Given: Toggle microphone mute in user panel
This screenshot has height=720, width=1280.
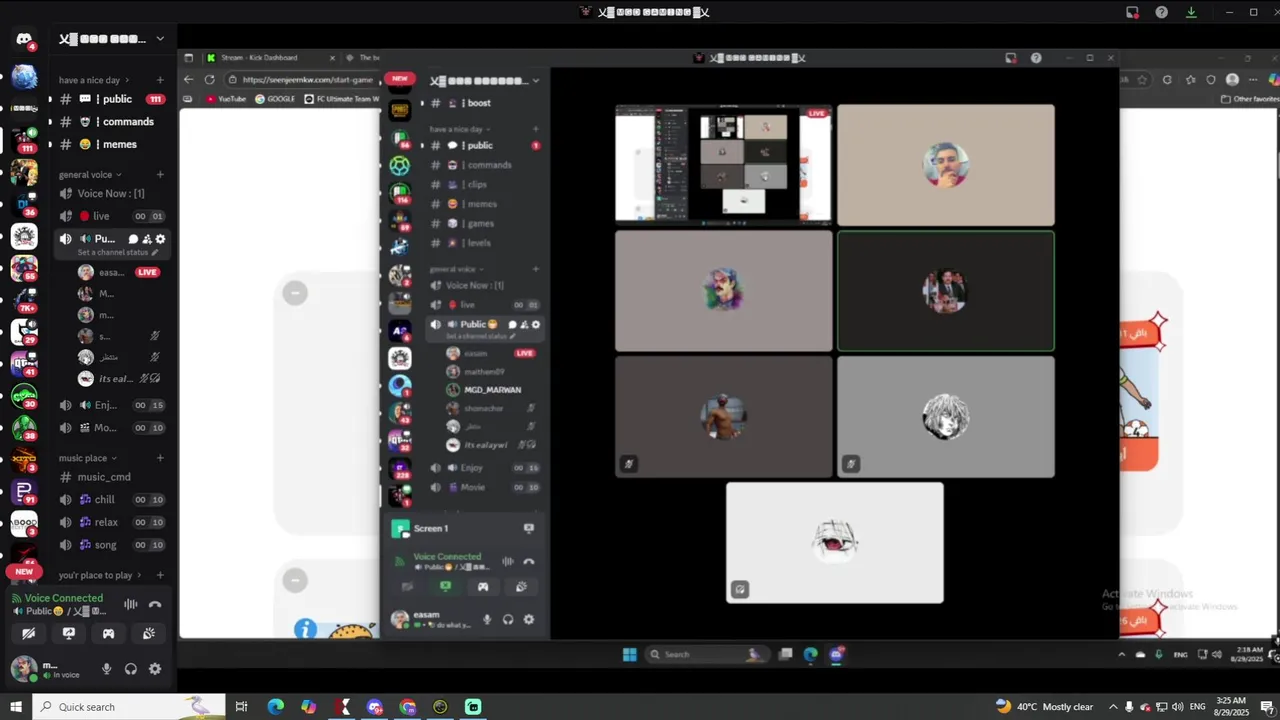Looking at the screenshot, I should [107, 669].
